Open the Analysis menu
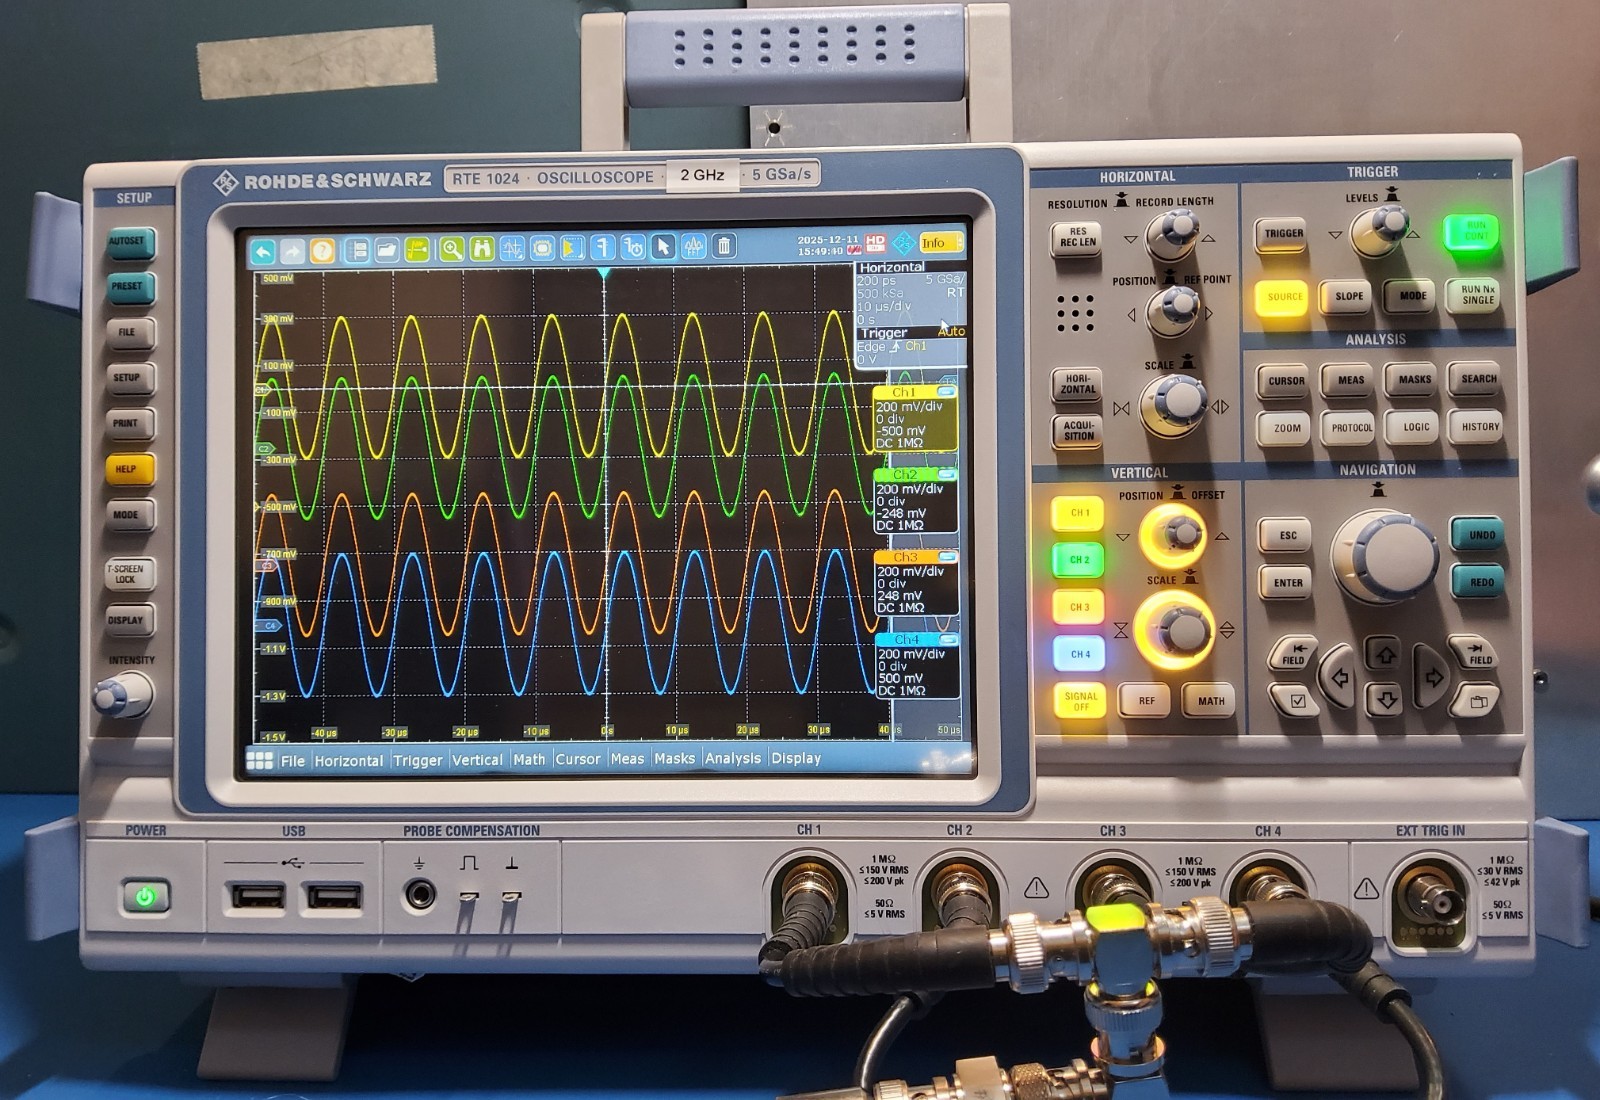Viewport: 1600px width, 1100px height. (733, 759)
